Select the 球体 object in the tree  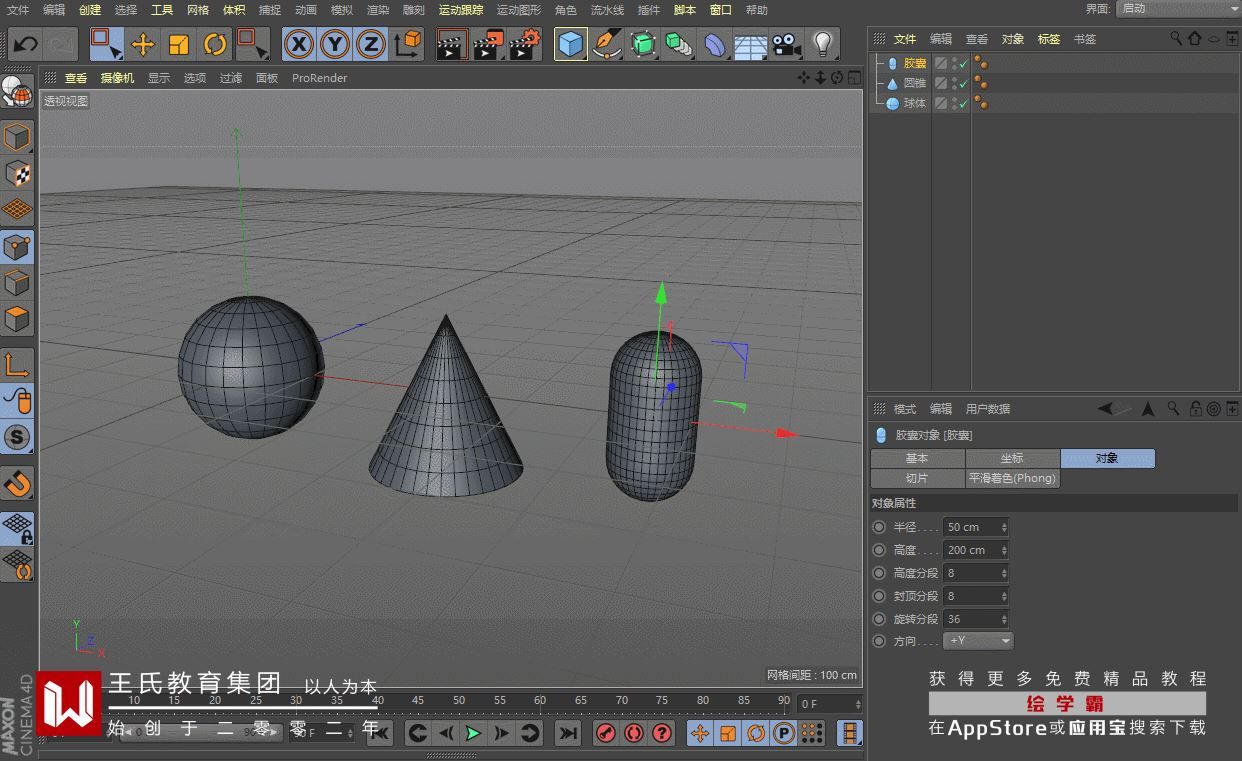[914, 103]
